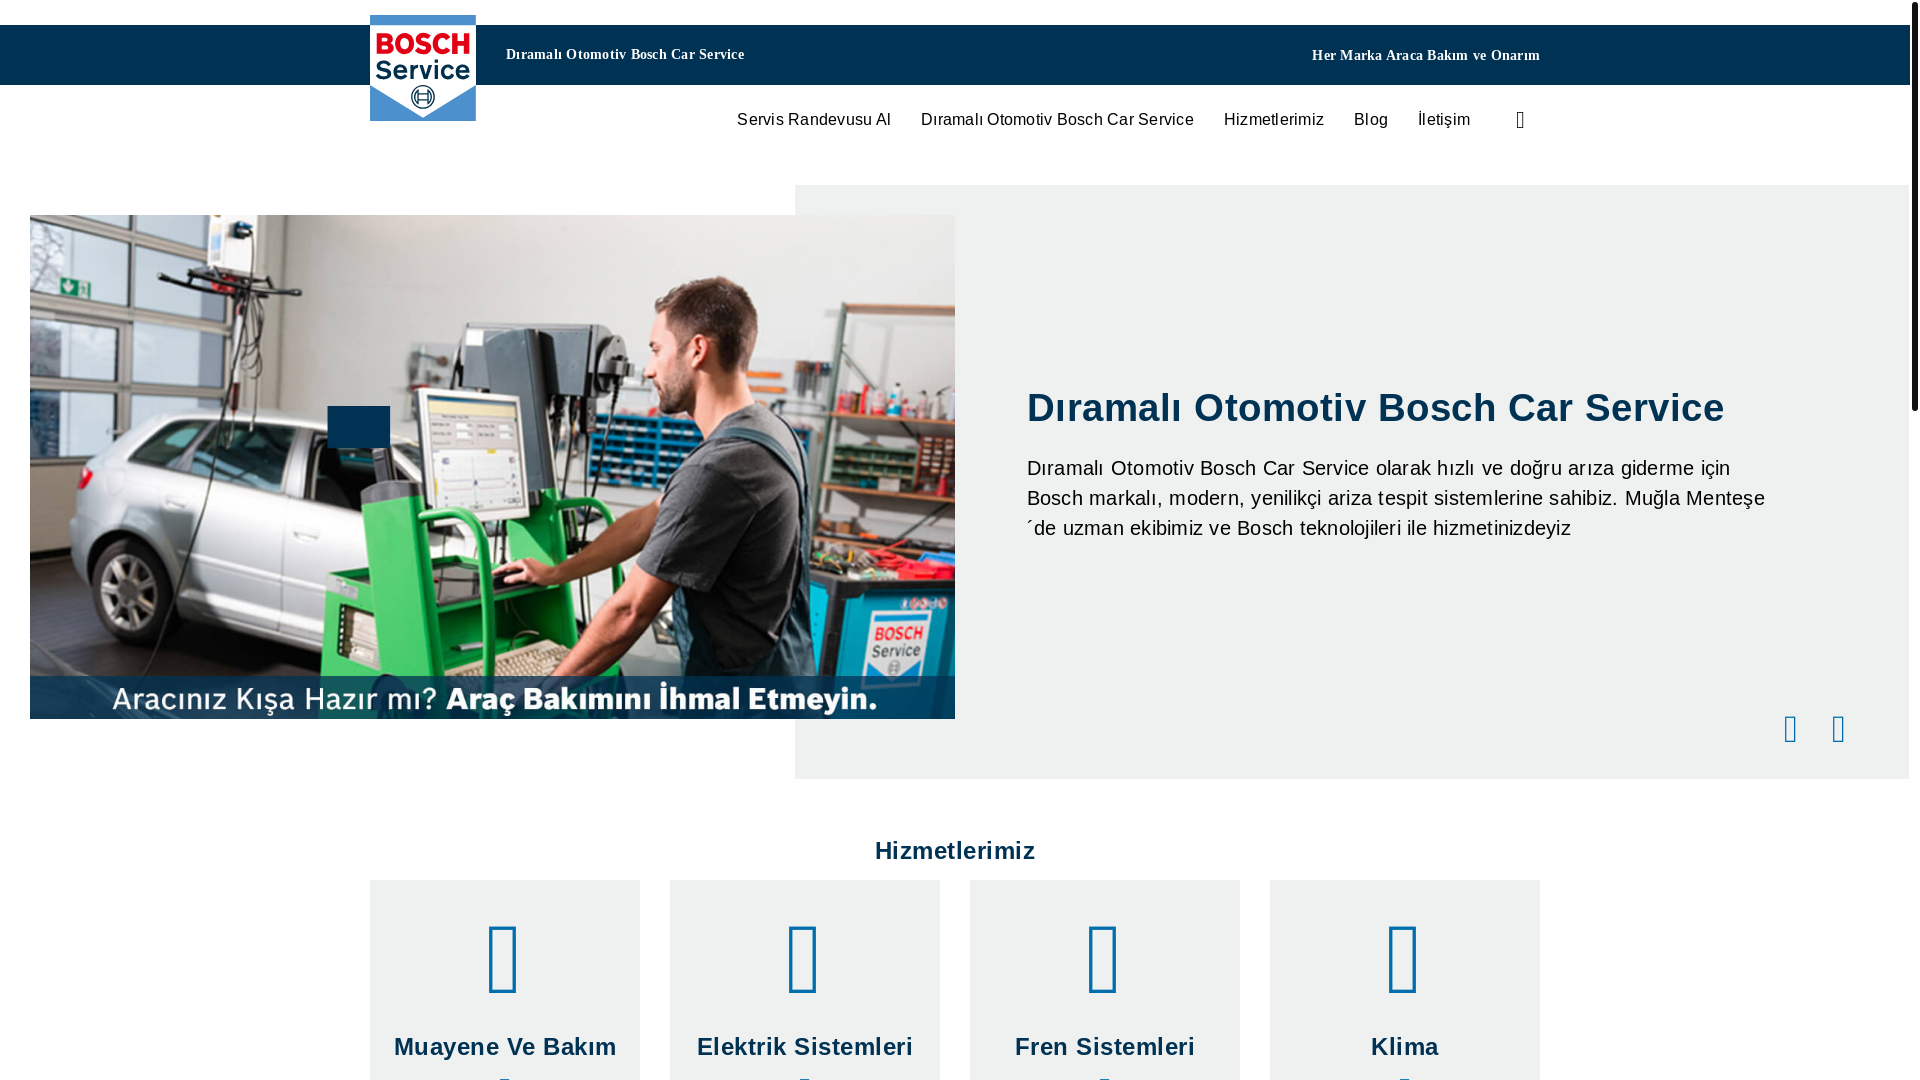
Task: Click 'Her Marka Araca Bakım ve Onarım' text
Action: [1426, 56]
